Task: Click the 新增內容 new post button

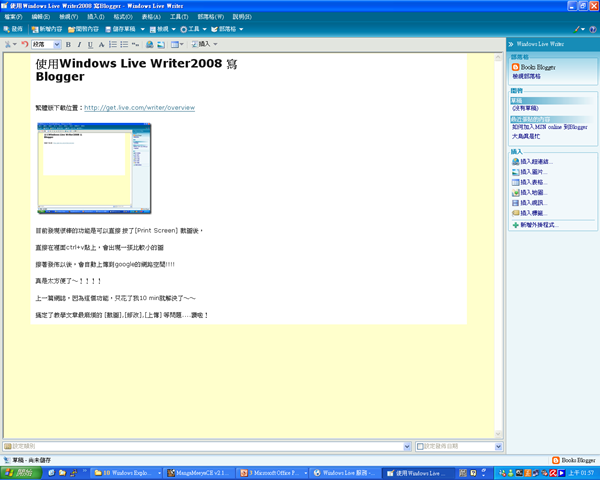Action: (x=47, y=29)
